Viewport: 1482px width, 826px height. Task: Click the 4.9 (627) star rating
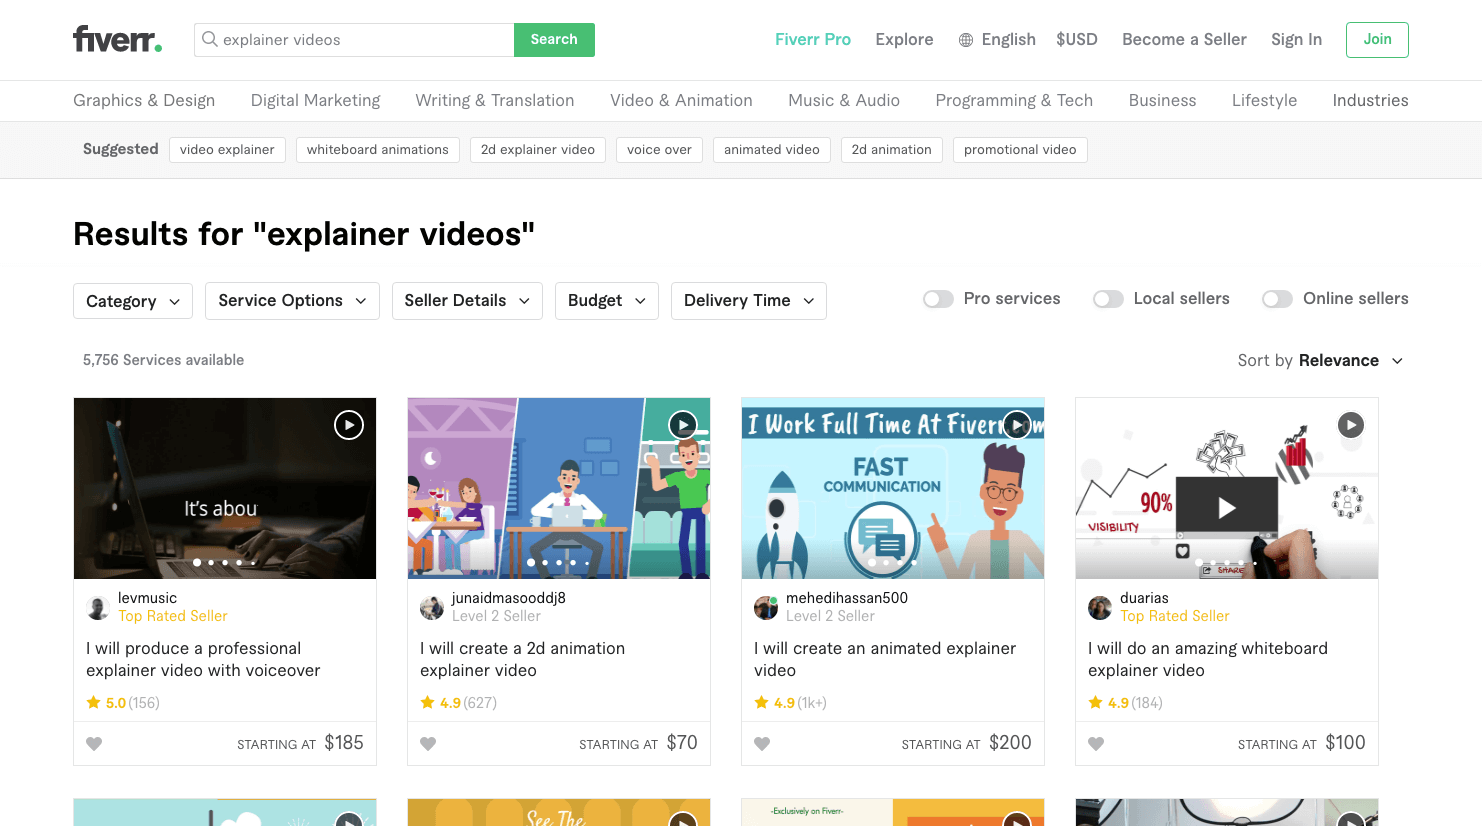458,703
